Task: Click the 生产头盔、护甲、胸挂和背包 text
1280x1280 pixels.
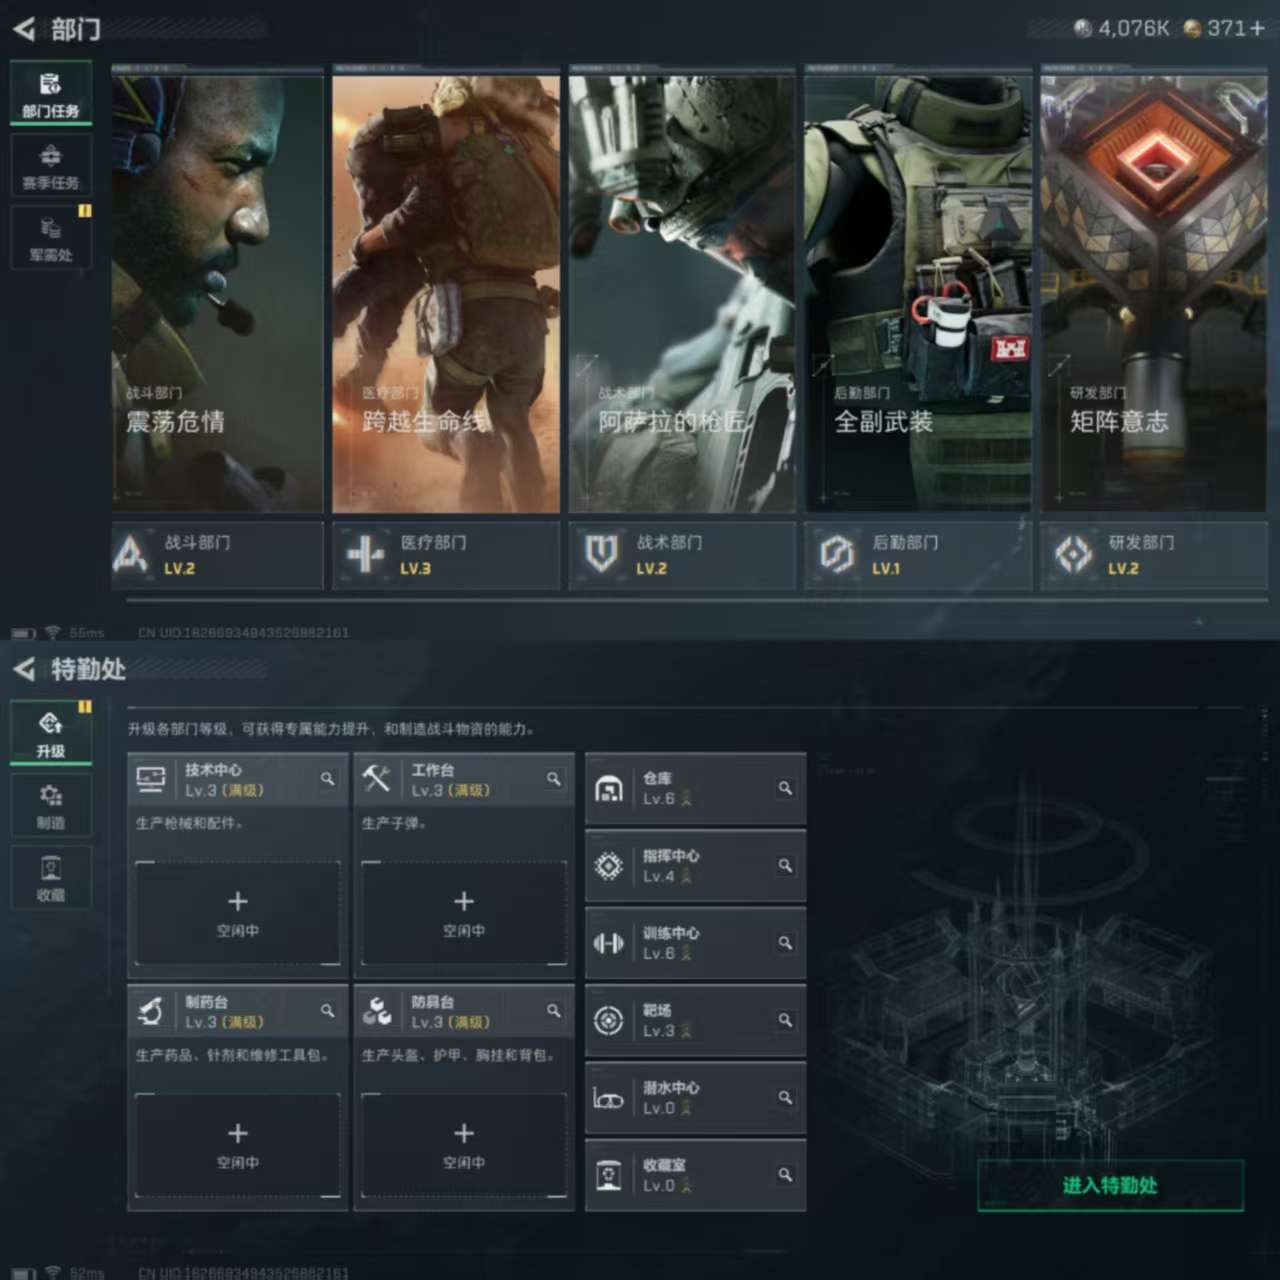Action: (x=458, y=1055)
